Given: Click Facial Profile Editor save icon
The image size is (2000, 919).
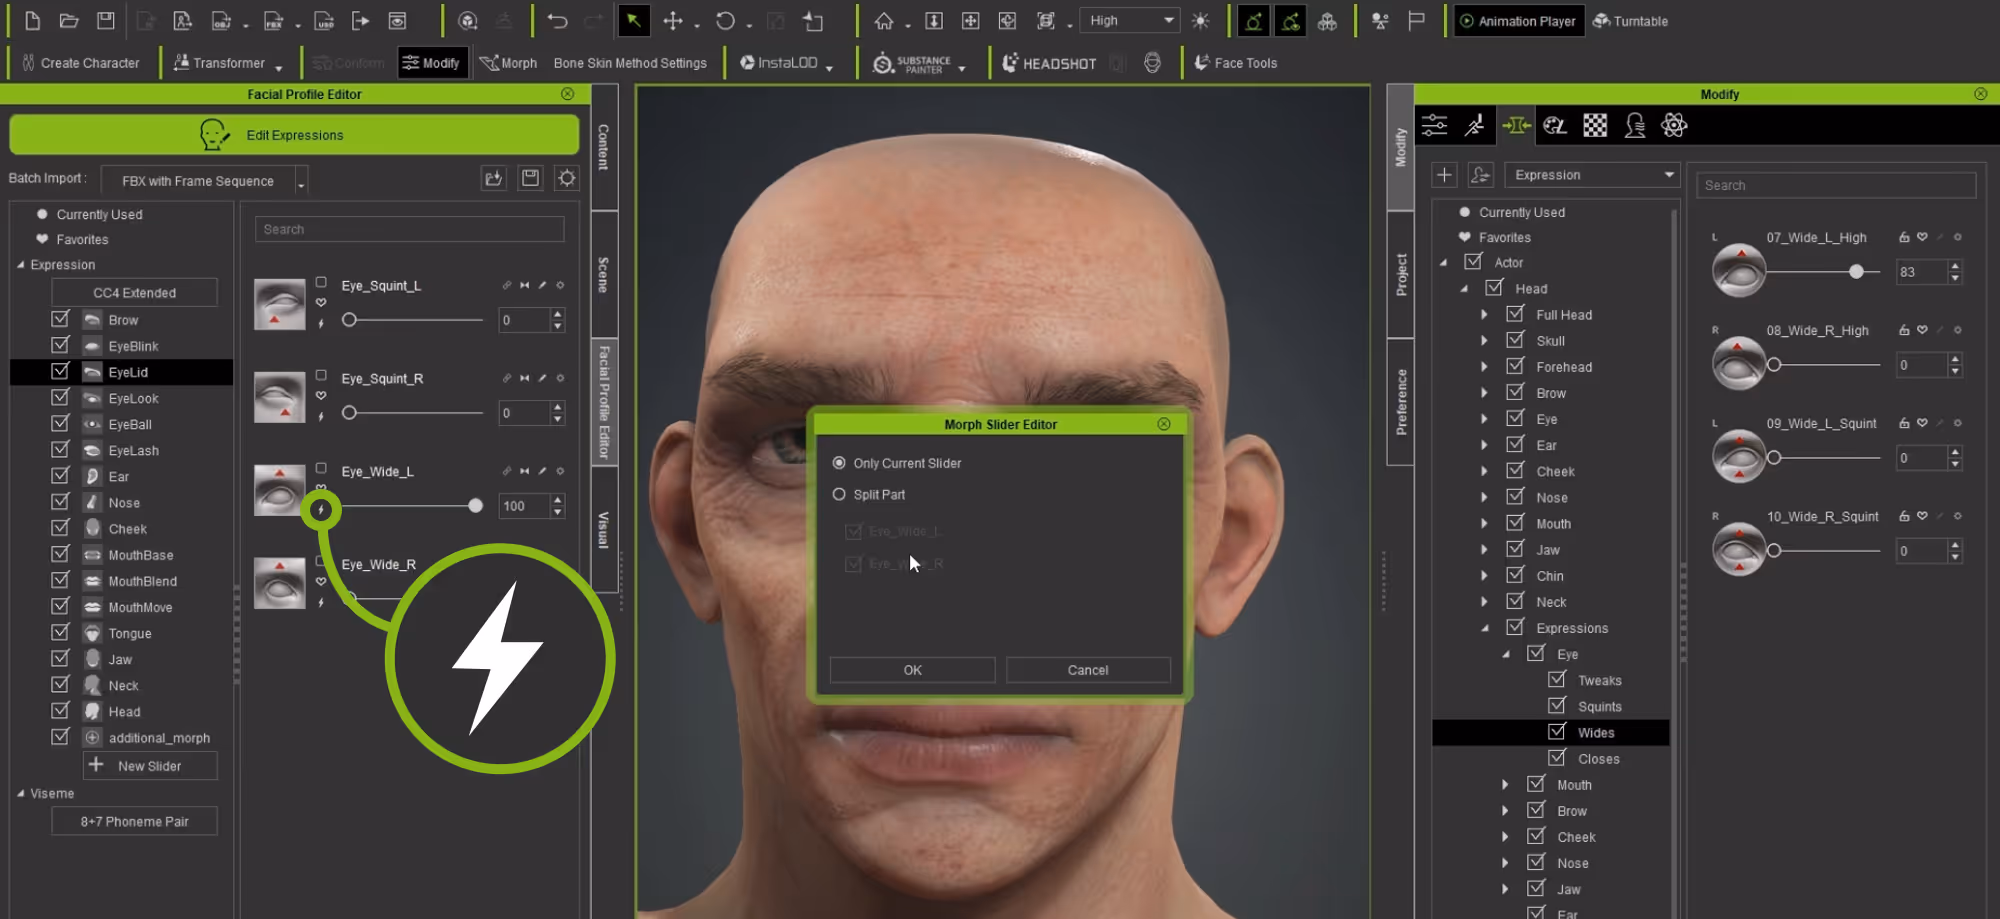Looking at the screenshot, I should pos(530,178).
